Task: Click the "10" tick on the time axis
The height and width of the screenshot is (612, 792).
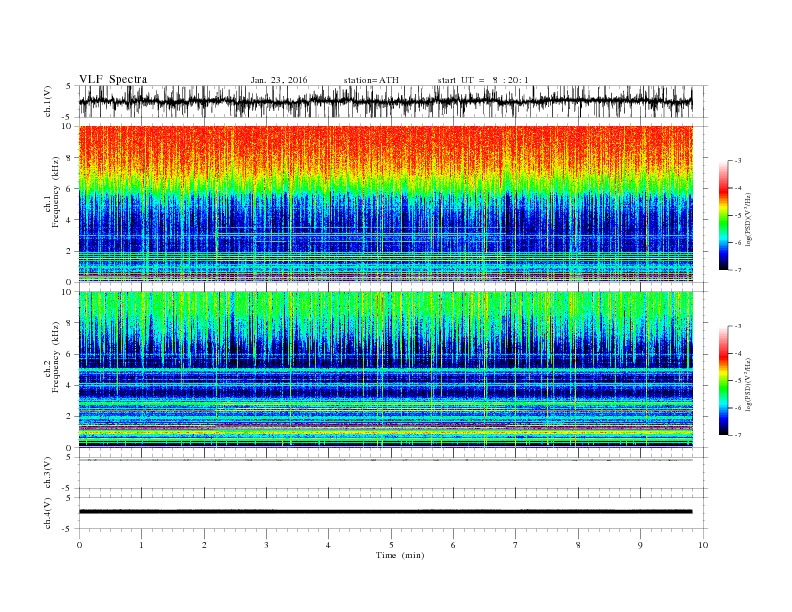Action: [x=703, y=545]
